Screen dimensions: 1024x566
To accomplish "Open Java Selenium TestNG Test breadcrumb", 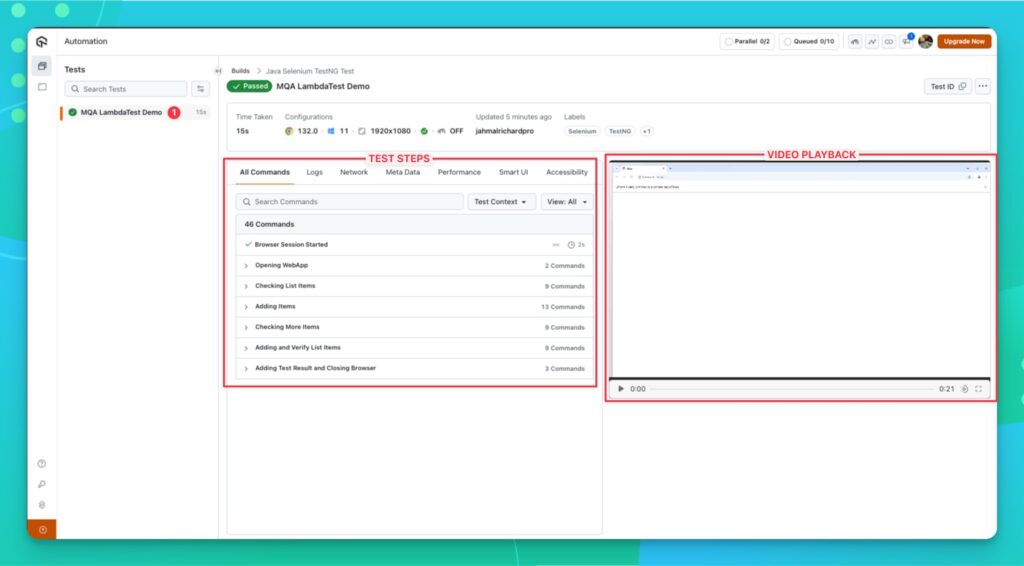I will click(310, 71).
